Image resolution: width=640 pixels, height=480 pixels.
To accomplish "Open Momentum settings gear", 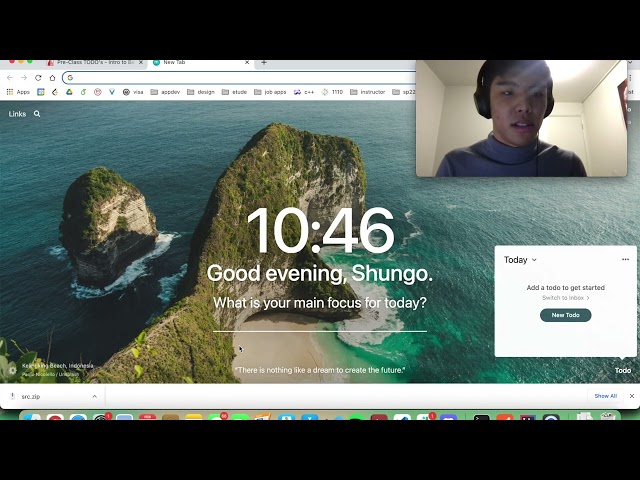I will [13, 370].
